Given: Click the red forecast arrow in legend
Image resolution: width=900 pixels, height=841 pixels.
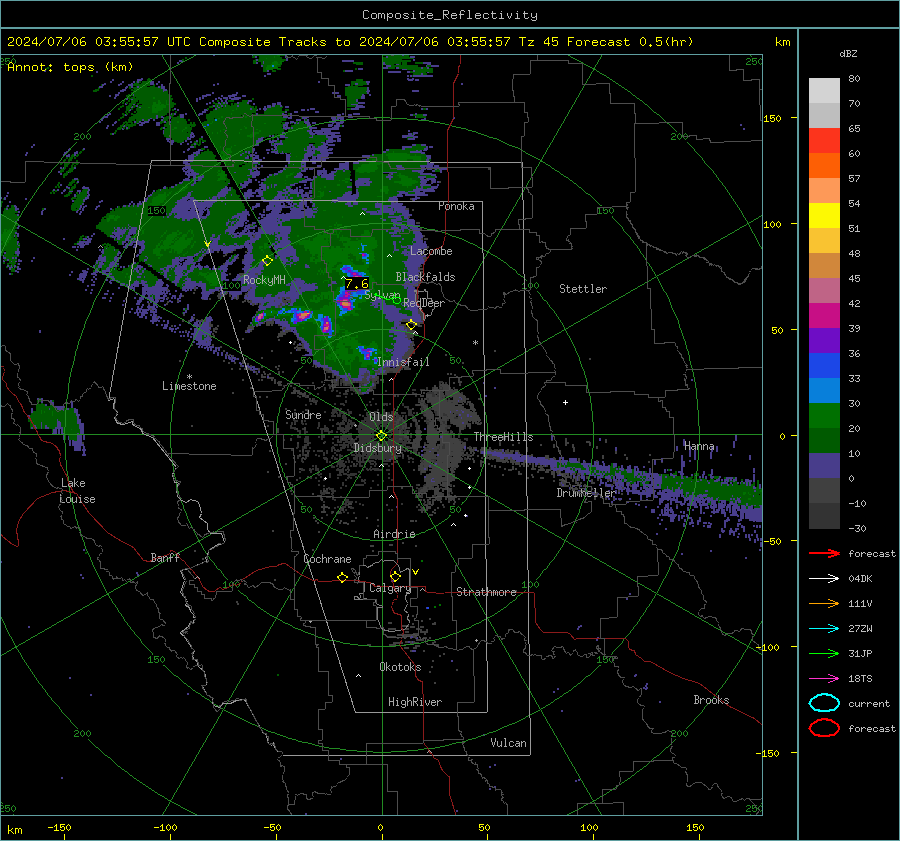Looking at the screenshot, I should click(824, 553).
